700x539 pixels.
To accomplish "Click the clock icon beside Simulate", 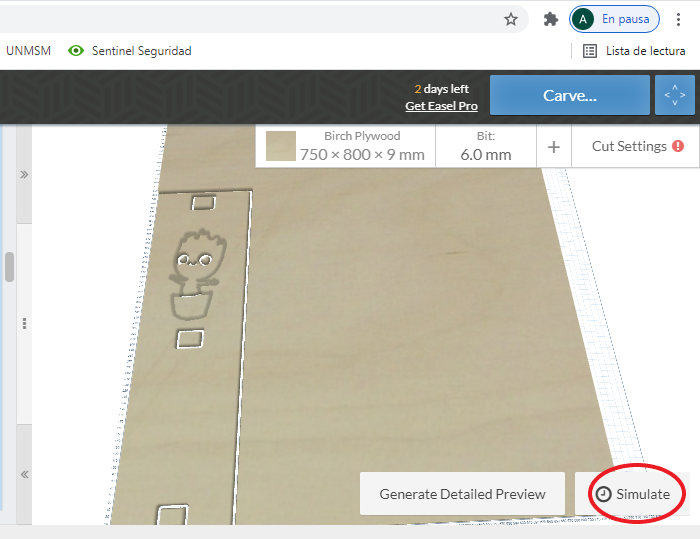I will (x=604, y=494).
